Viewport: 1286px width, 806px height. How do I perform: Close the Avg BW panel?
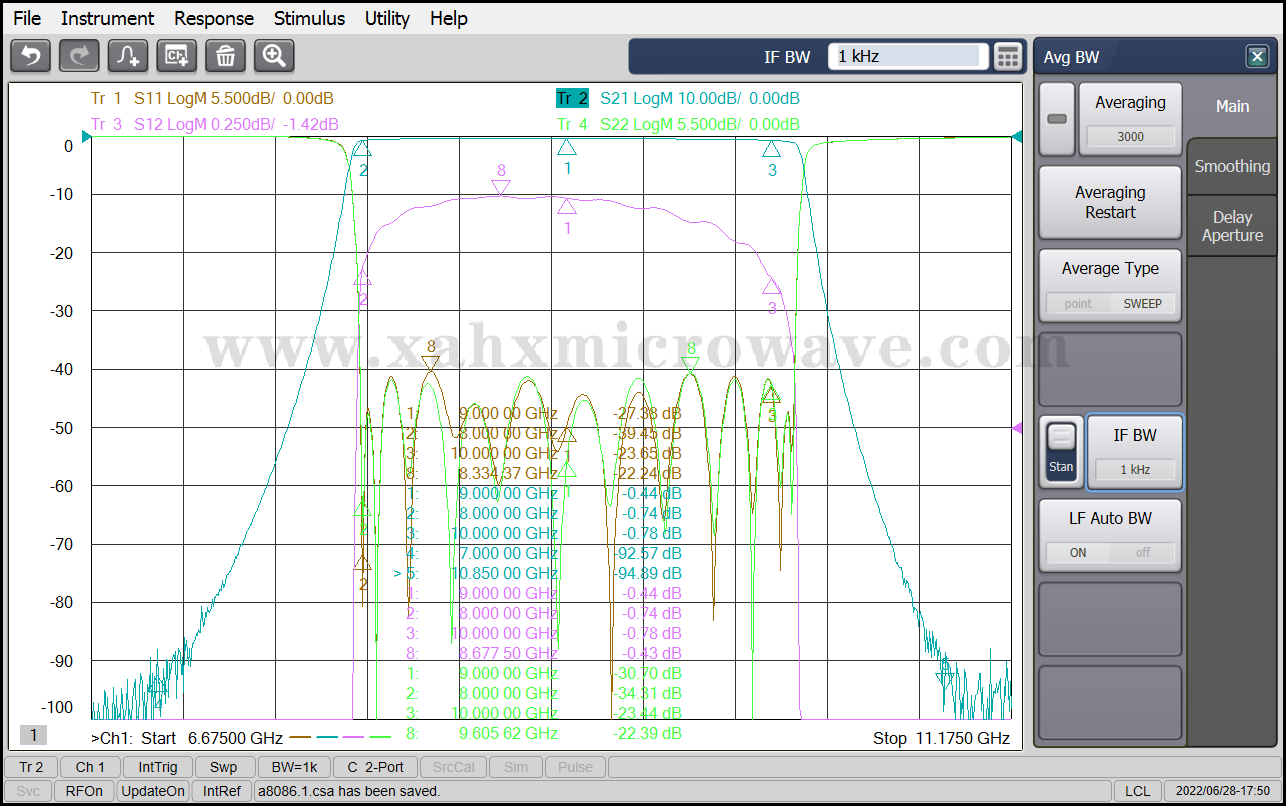[x=1258, y=57]
